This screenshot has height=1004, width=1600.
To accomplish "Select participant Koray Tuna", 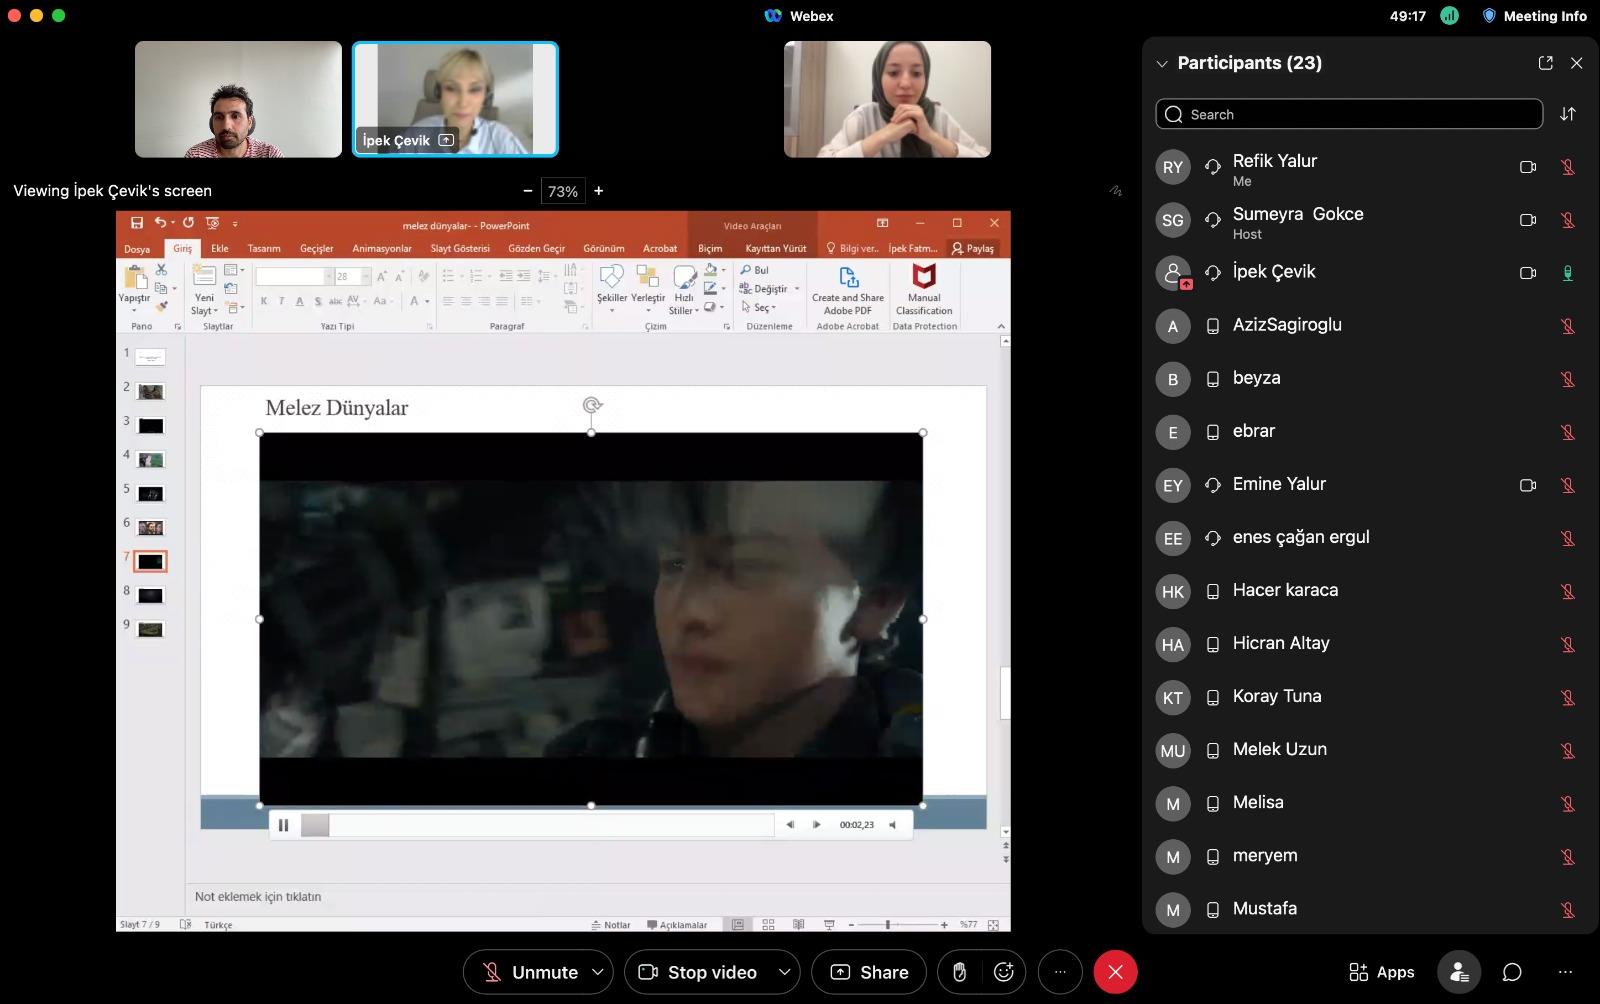I will coord(1370,697).
